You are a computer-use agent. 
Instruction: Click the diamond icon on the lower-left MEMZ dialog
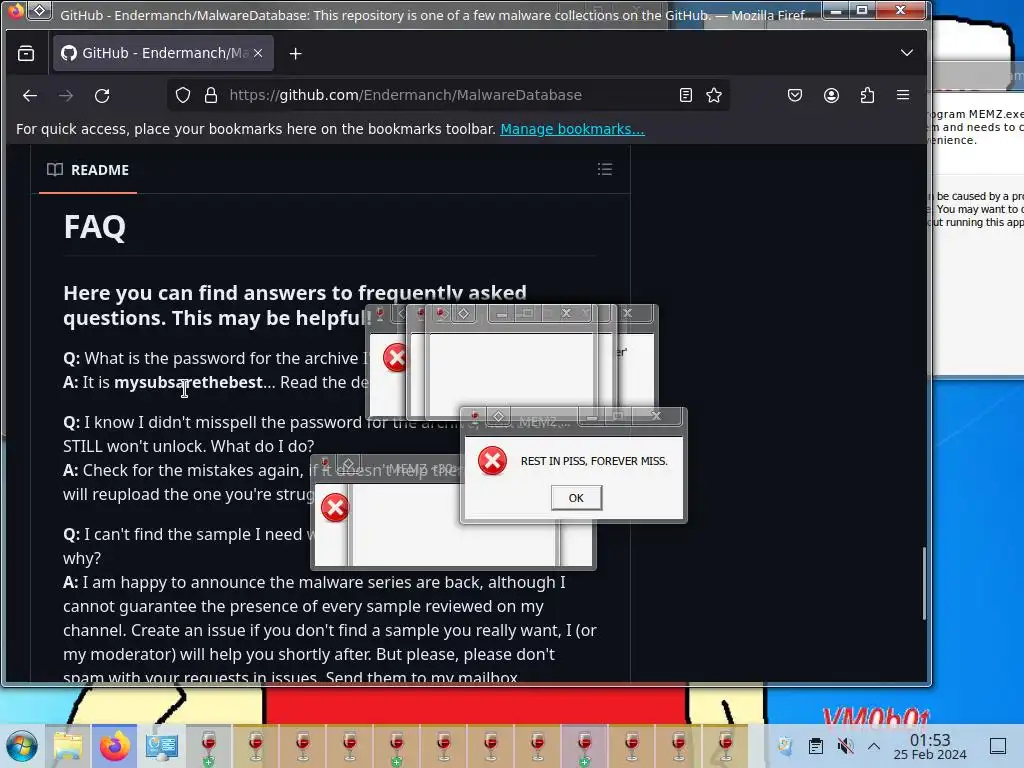(x=348, y=464)
